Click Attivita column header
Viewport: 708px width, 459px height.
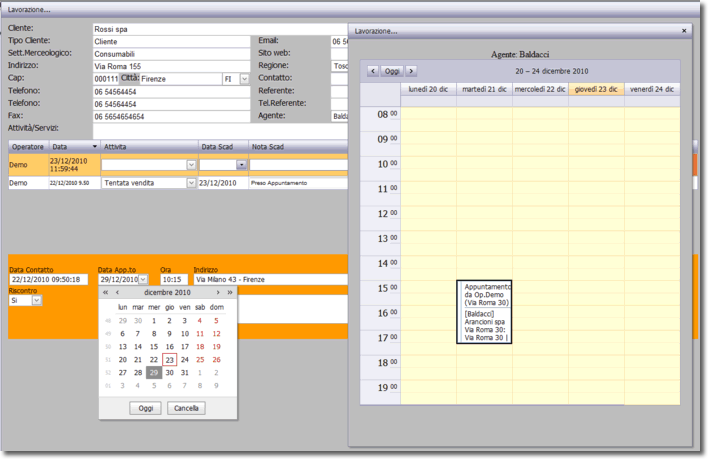tap(149, 147)
